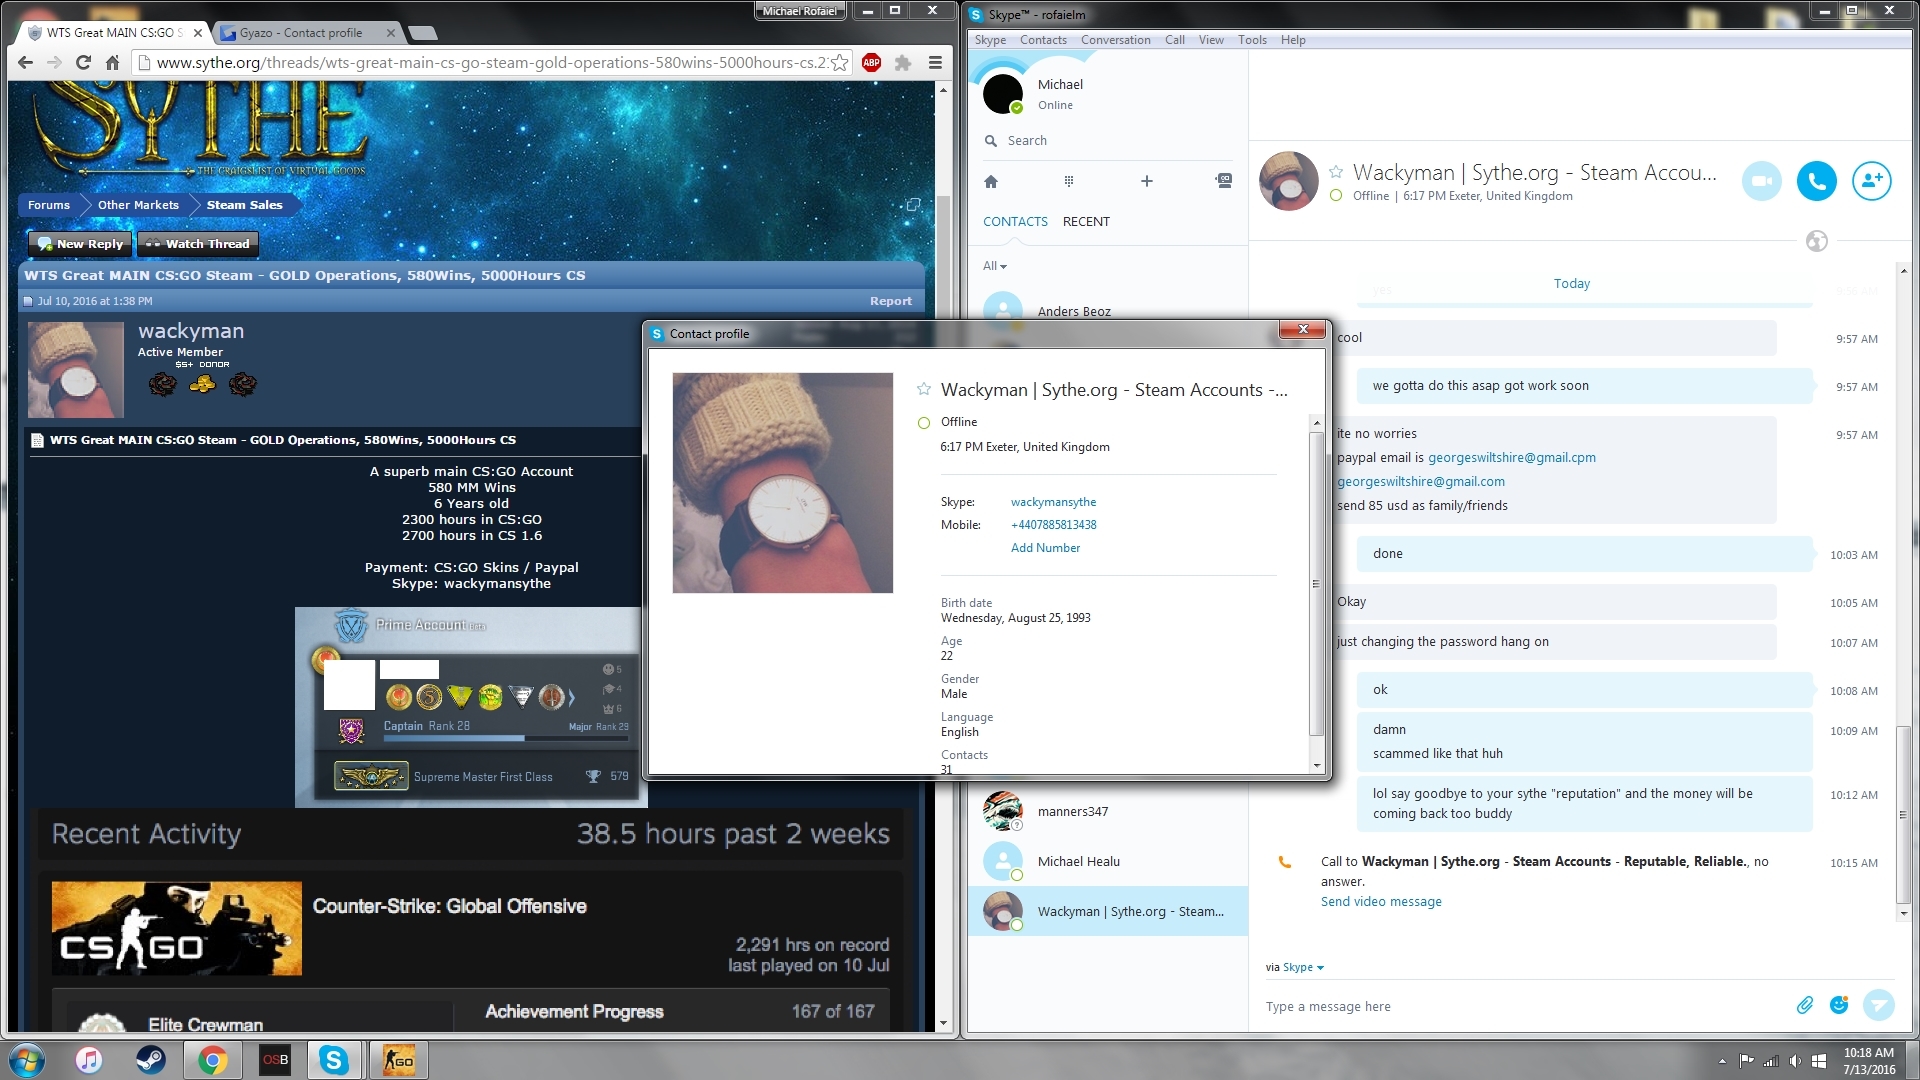Bookmark this page with the star
Image resolution: width=1920 pixels, height=1080 pixels.
click(x=840, y=62)
